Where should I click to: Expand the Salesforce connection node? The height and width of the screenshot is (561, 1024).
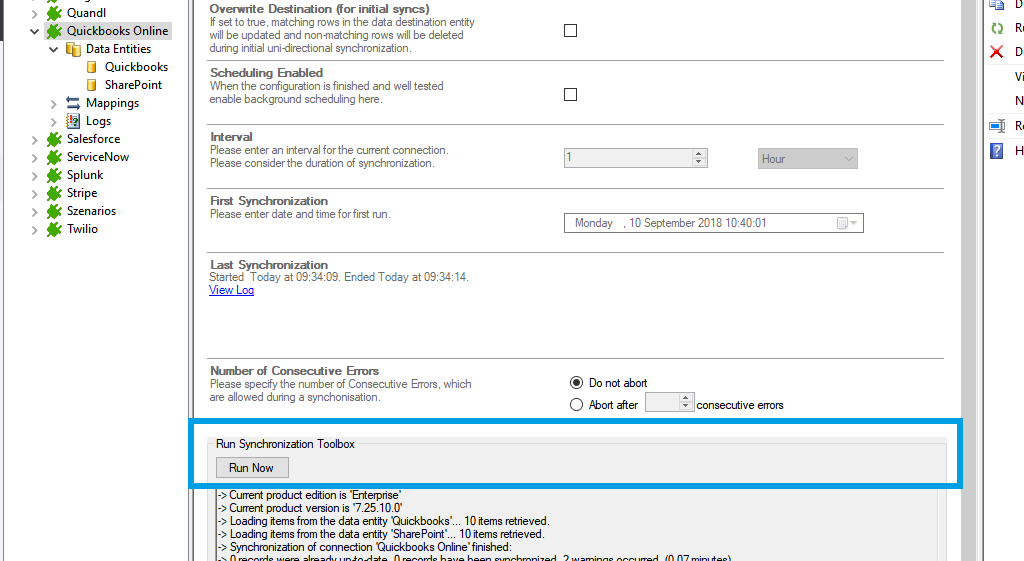[x=35, y=139]
